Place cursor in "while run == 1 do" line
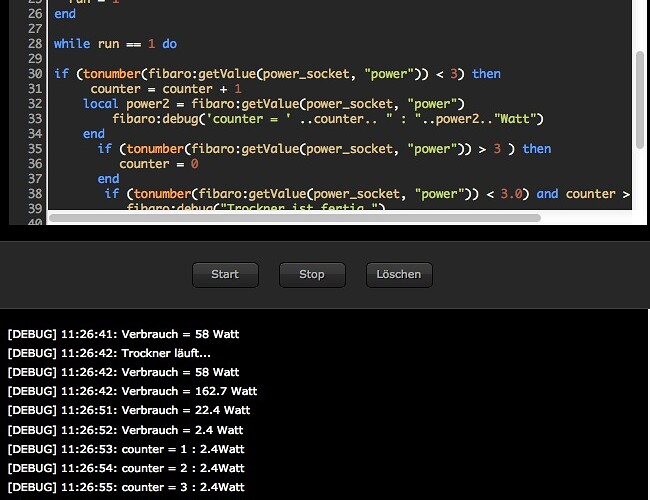 click(115, 44)
